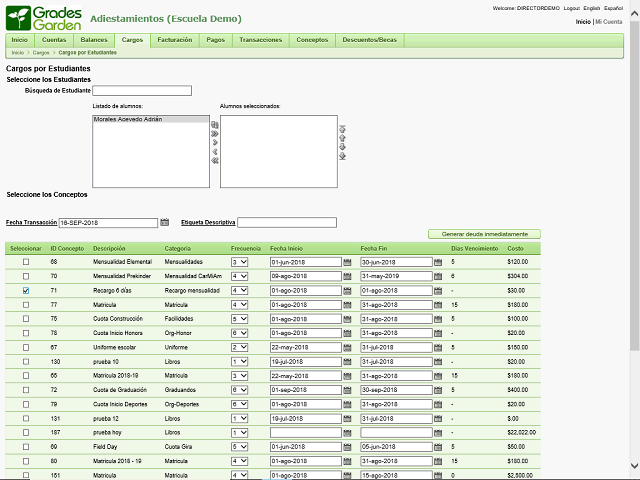This screenshot has width=640, height=480.
Task: Open Fecha Inicio calendar for Mensualidad Elemental
Action: (347, 262)
